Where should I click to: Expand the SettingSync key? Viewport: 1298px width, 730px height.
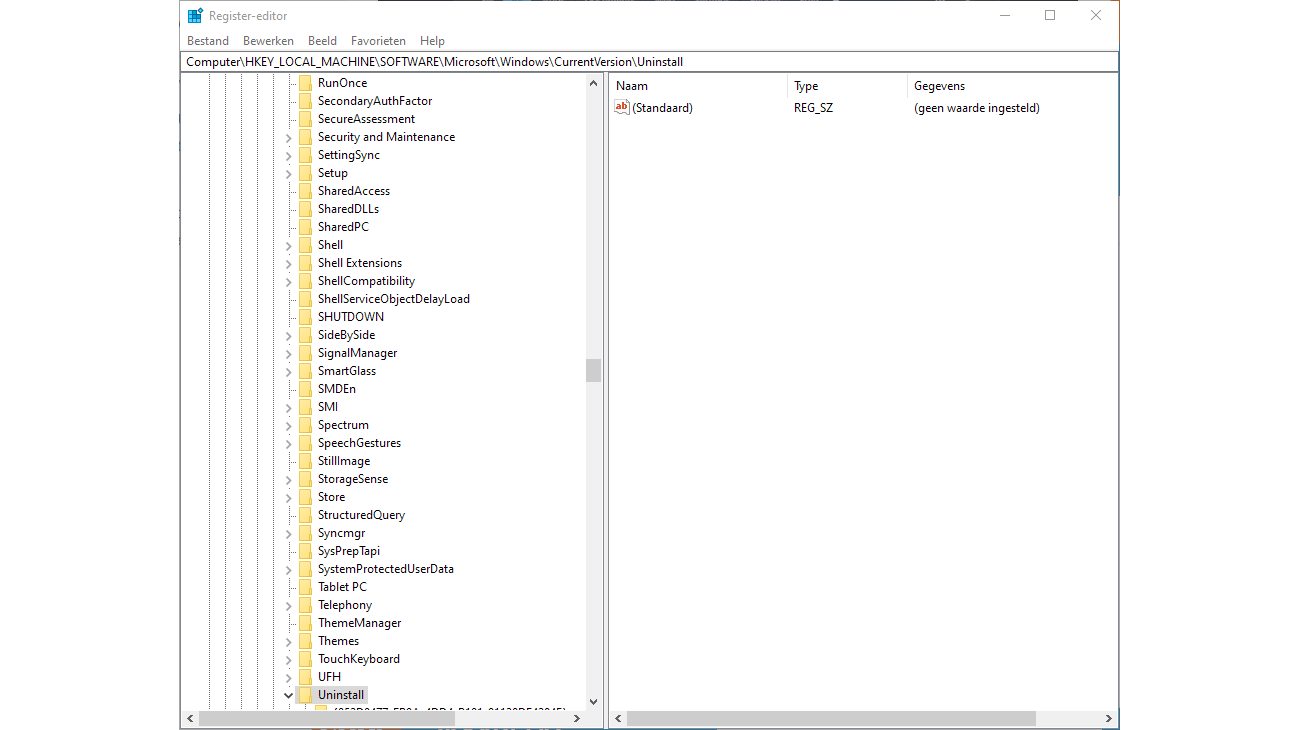point(289,156)
